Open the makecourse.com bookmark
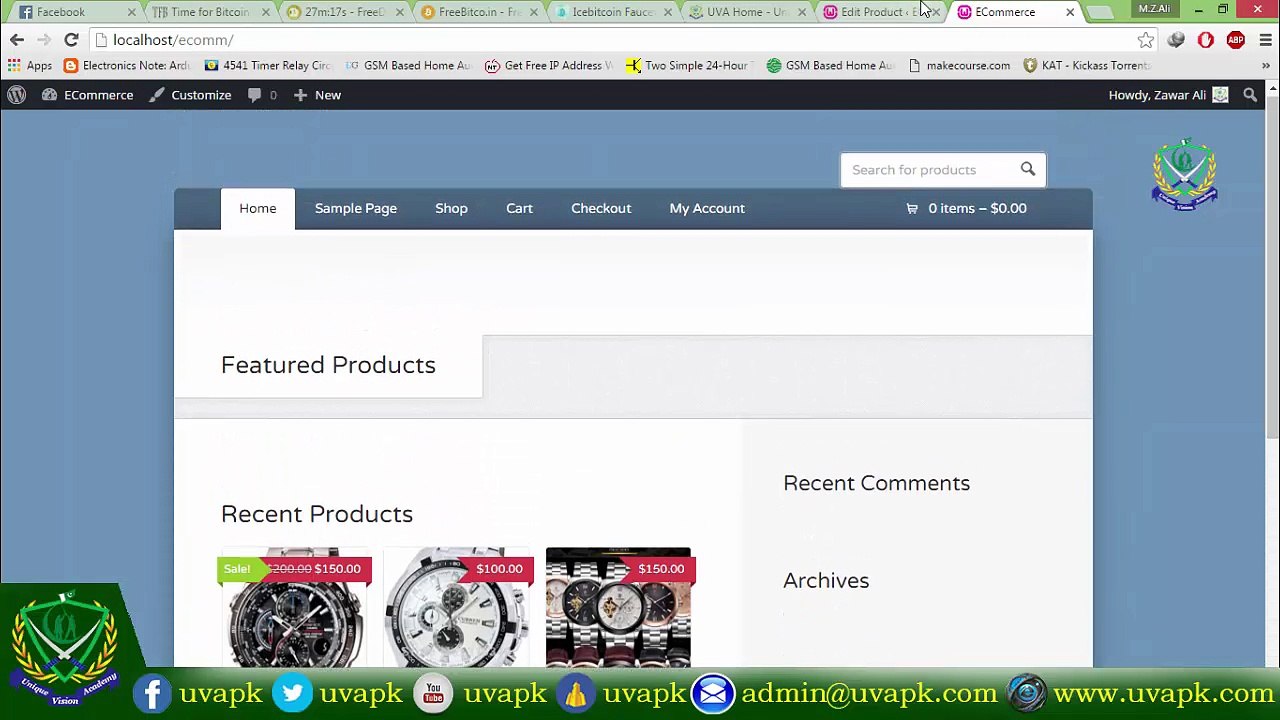Image resolution: width=1280 pixels, height=720 pixels. [960, 66]
